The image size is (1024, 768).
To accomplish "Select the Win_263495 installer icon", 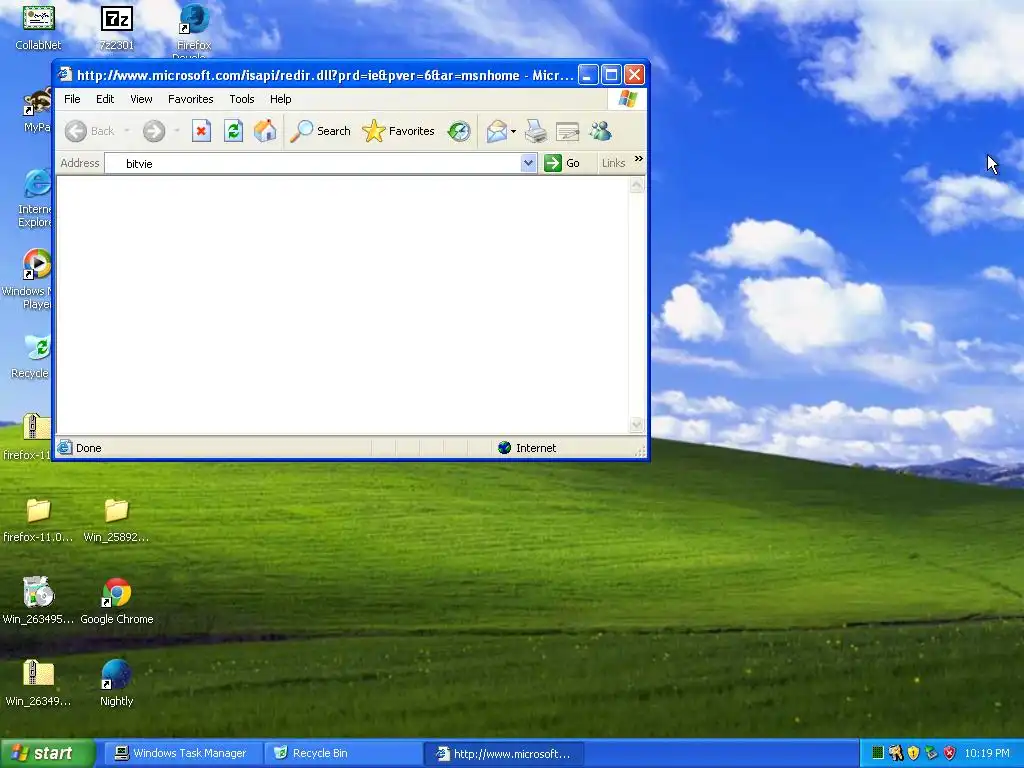I will [x=38, y=601].
